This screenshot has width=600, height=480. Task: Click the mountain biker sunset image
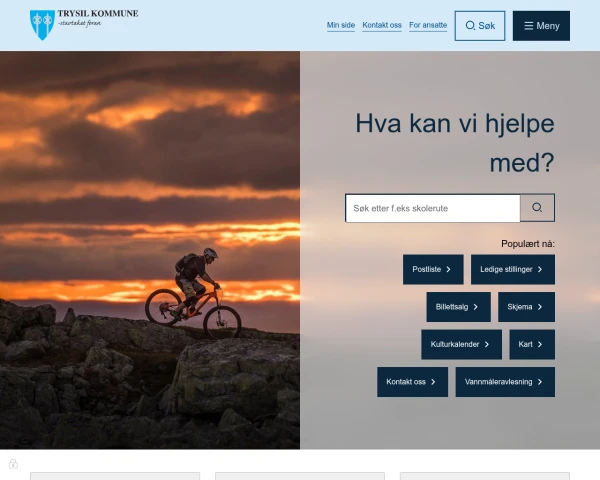point(150,250)
